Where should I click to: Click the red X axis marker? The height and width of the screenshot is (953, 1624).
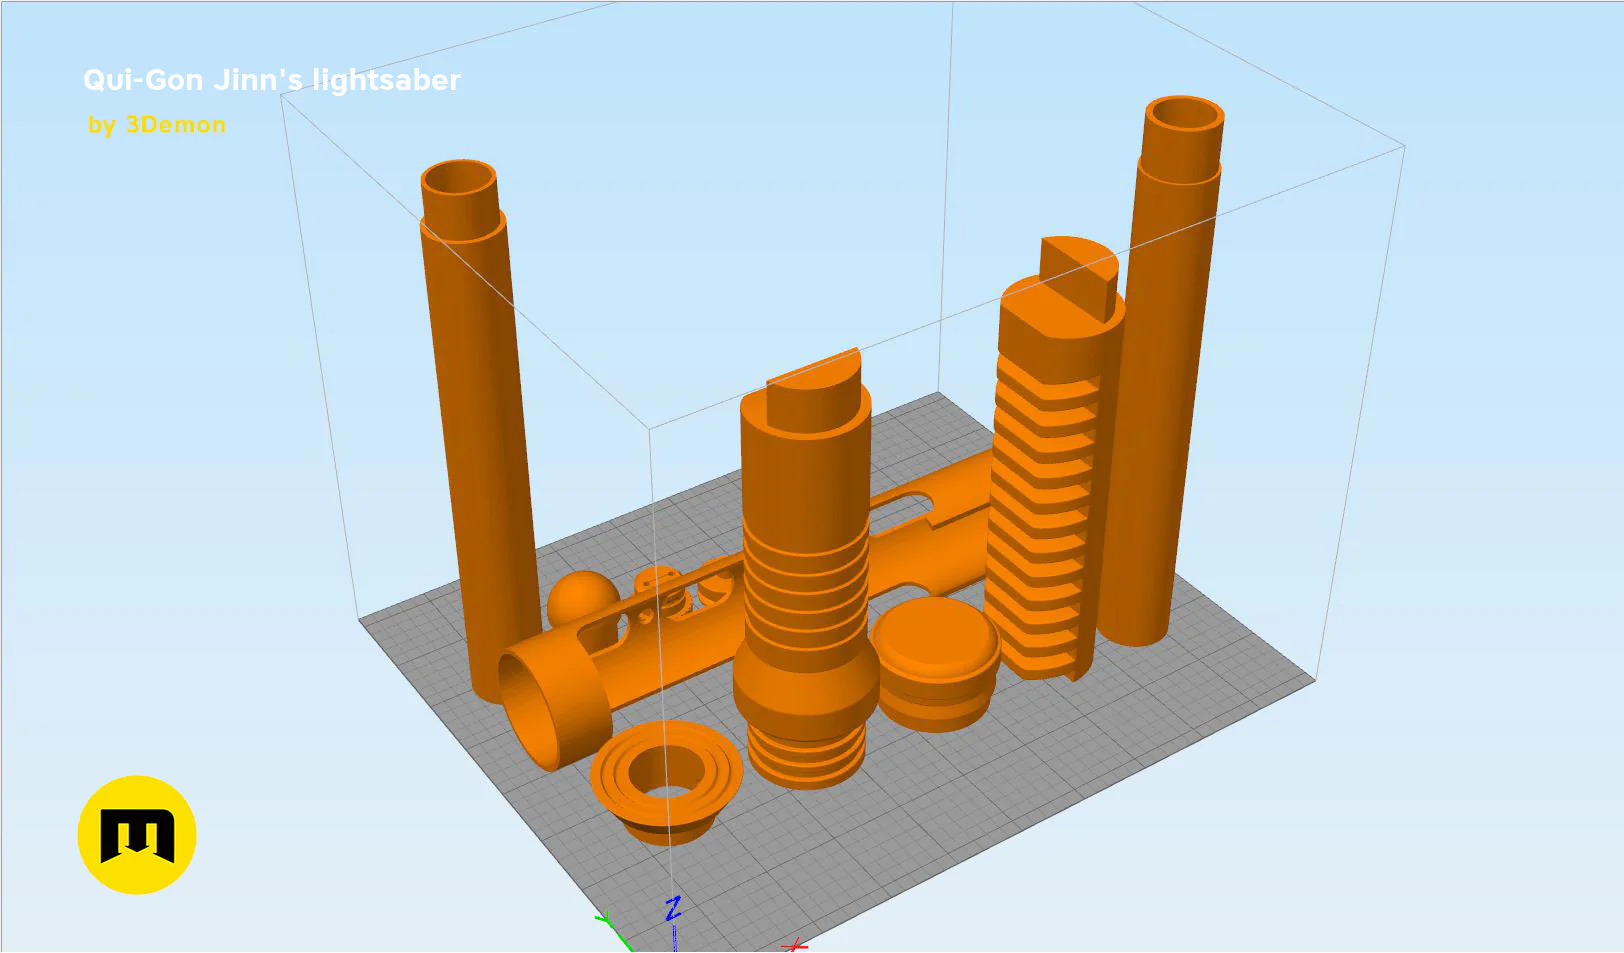coord(794,944)
